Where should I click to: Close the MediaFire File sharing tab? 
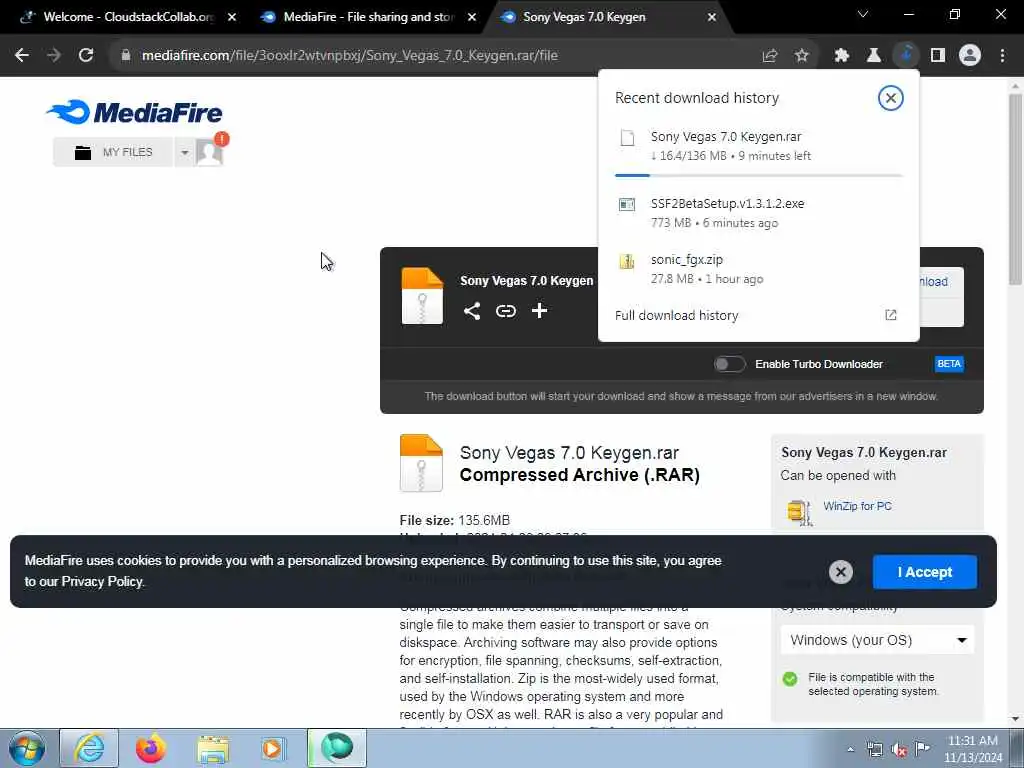[472, 17]
